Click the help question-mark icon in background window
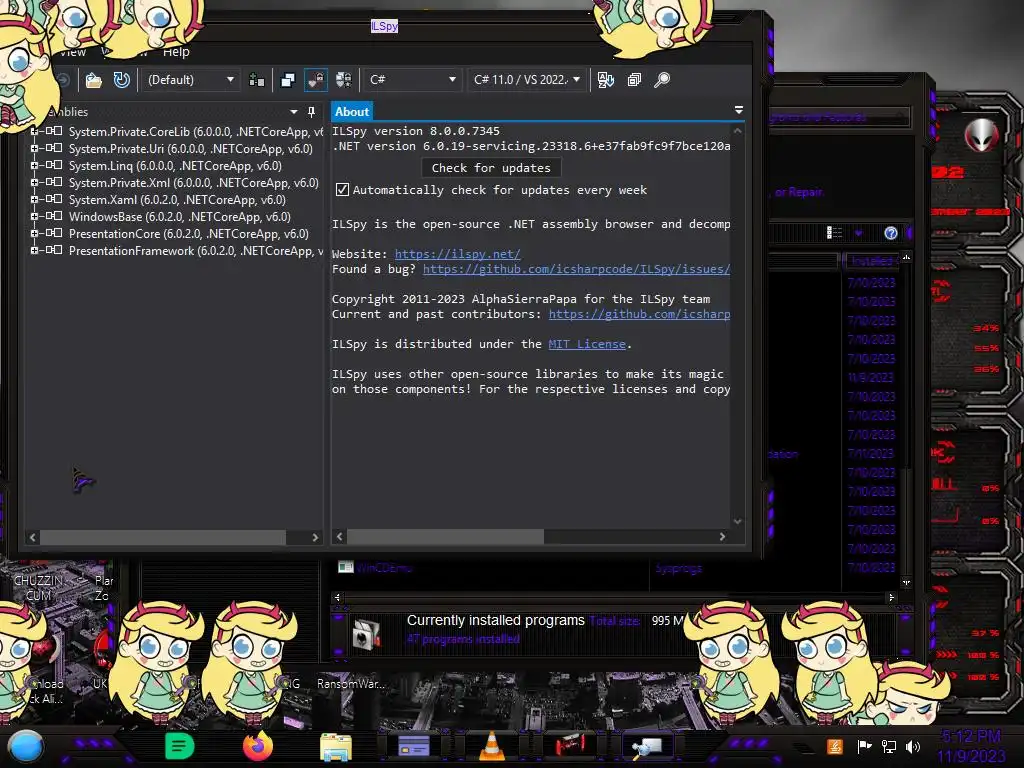 891,233
